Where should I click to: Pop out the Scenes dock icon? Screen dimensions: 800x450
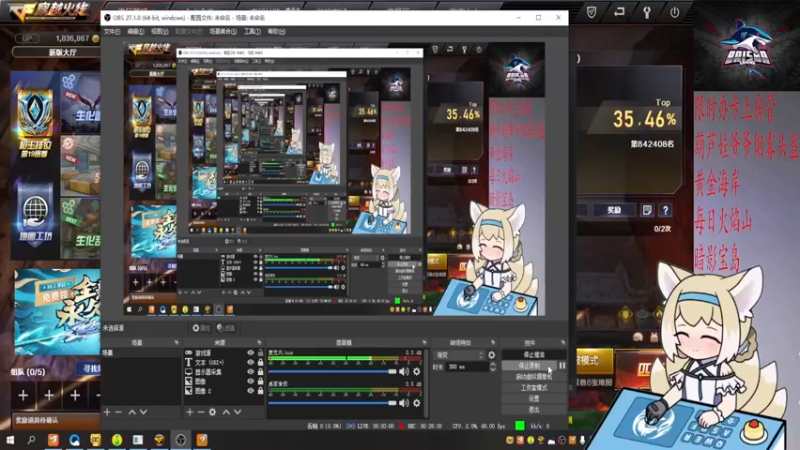tap(177, 342)
